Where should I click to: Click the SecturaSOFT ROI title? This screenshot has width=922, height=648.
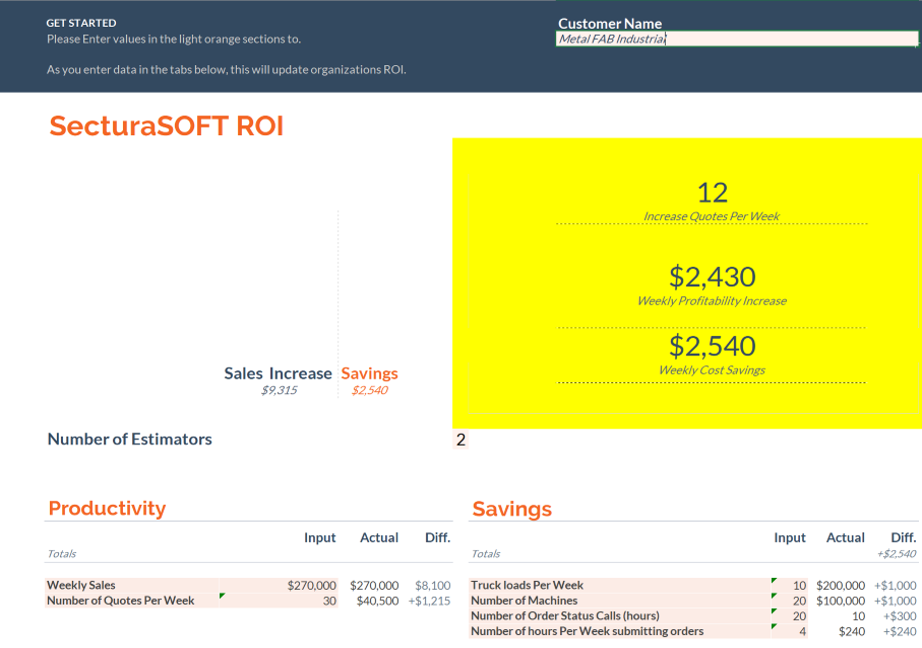pos(166,126)
